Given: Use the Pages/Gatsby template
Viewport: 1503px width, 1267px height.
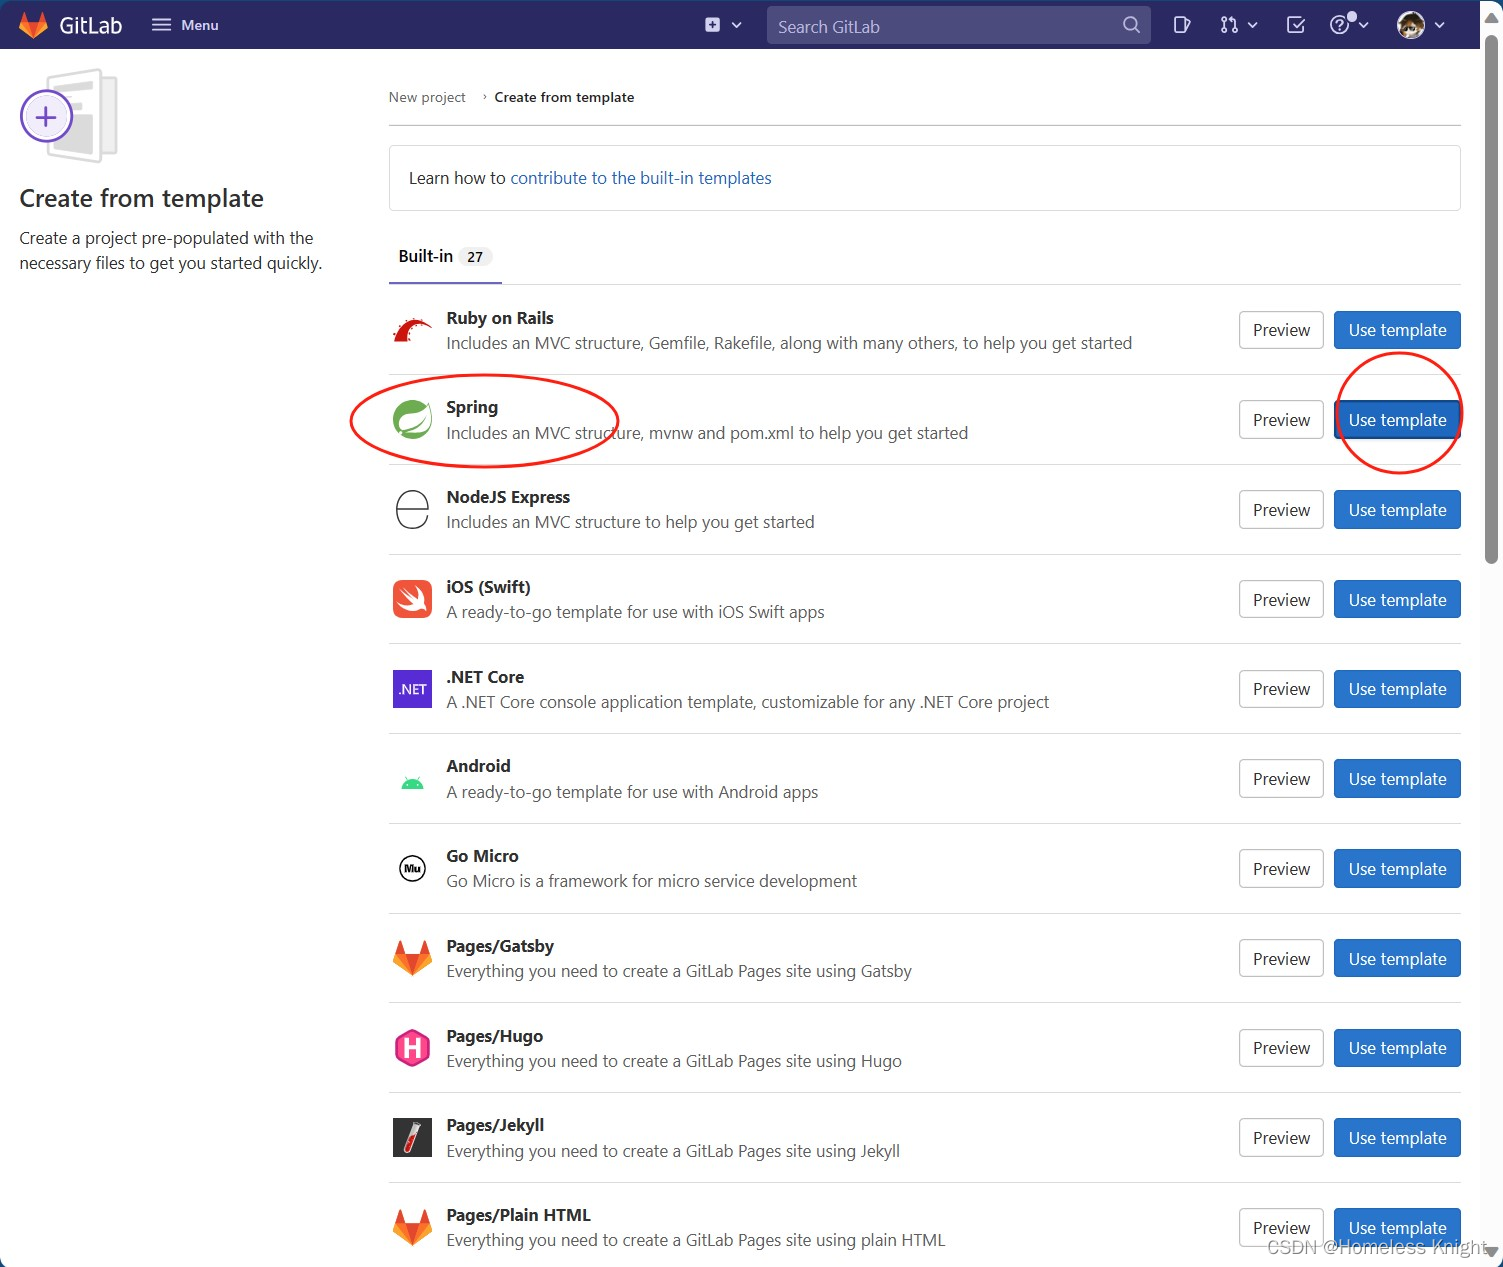Looking at the screenshot, I should (1397, 959).
